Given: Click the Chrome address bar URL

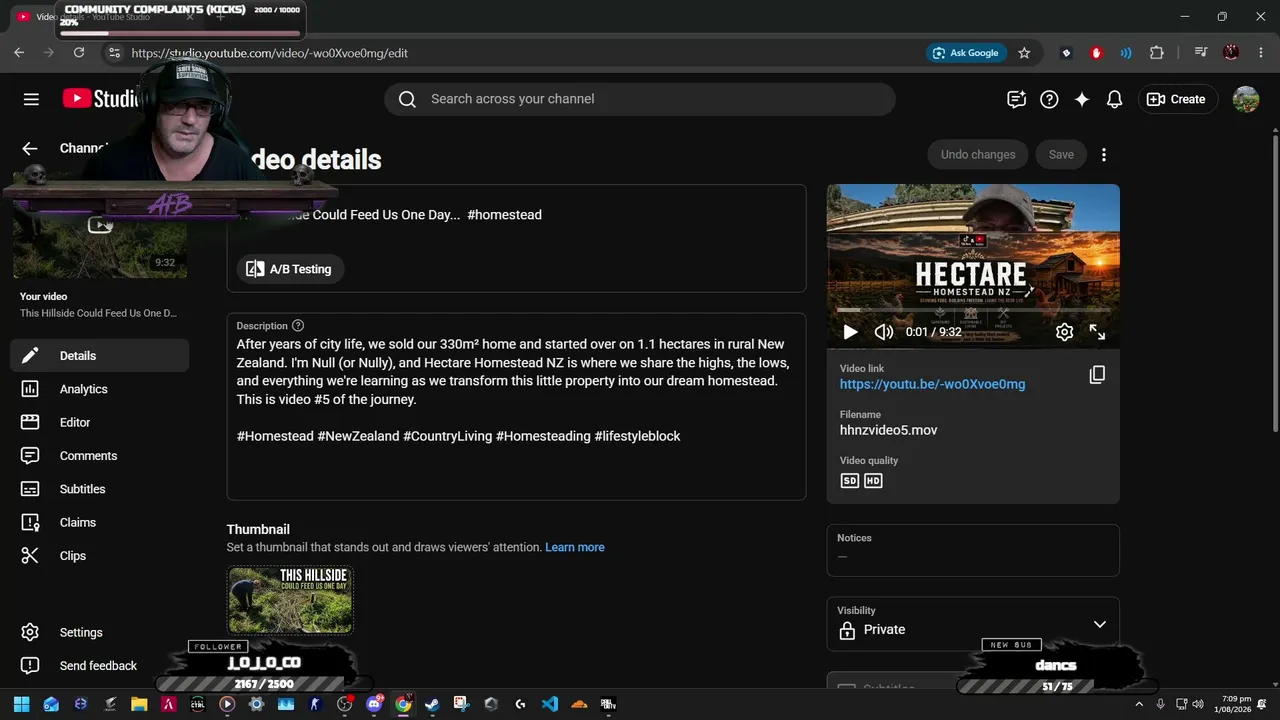Looking at the screenshot, I should click(x=270, y=53).
